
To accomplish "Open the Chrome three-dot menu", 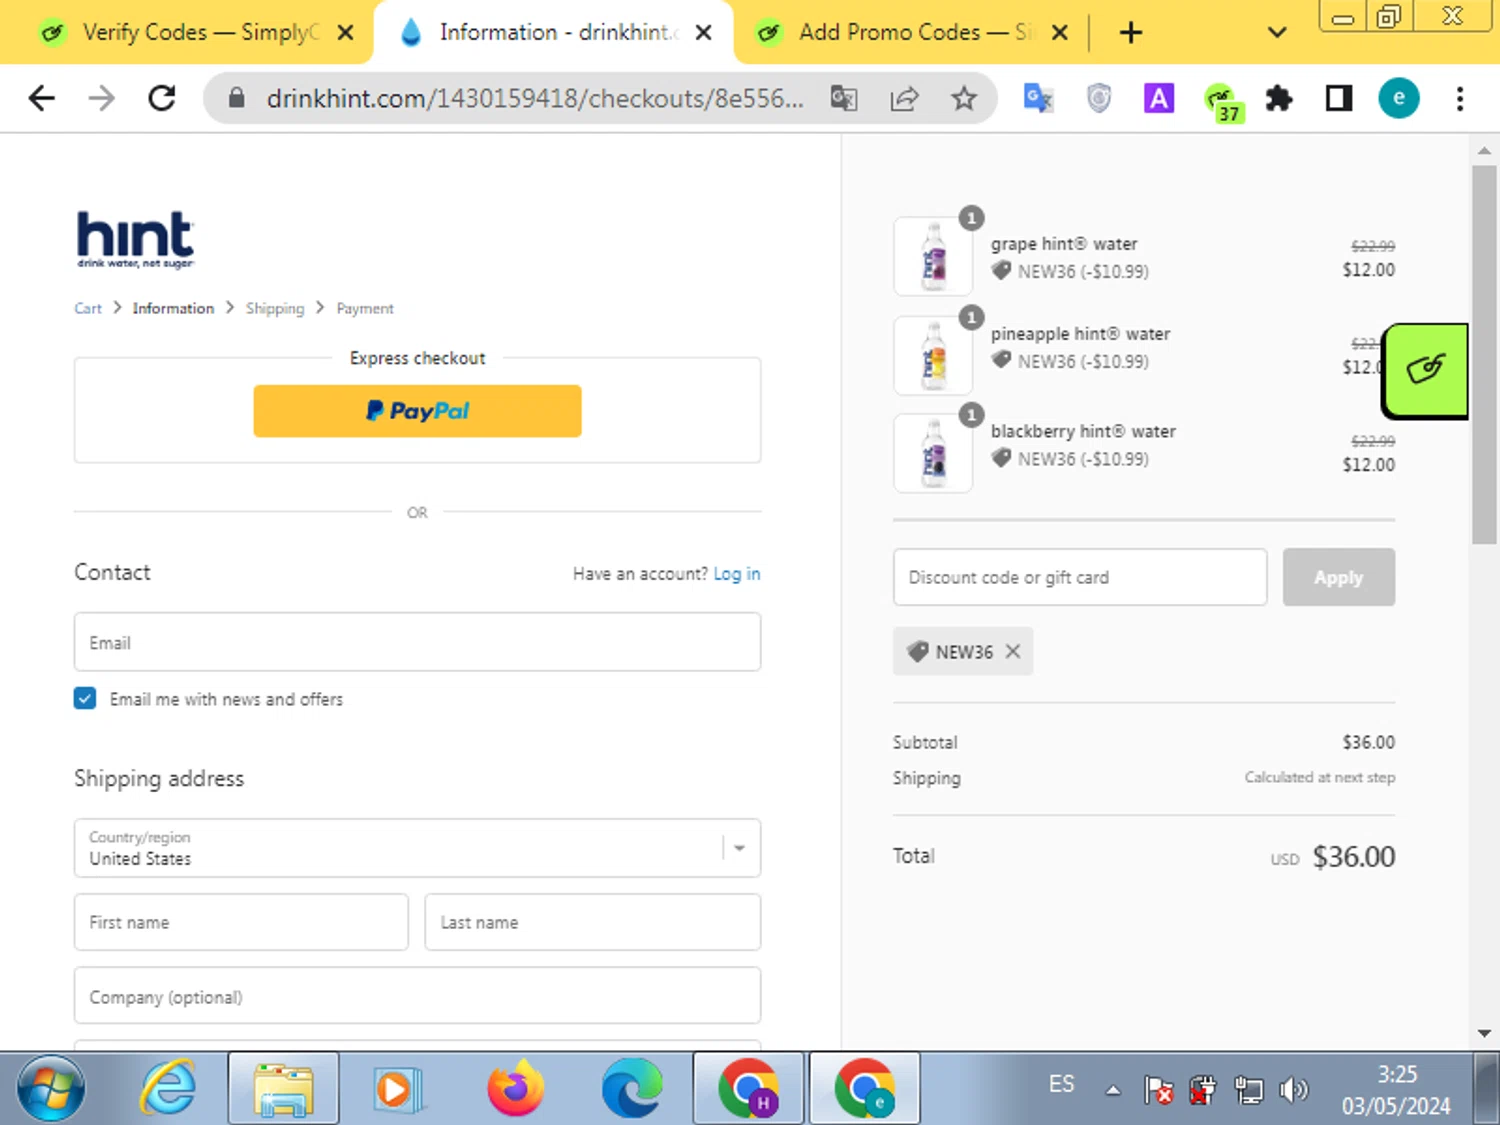I will 1460,98.
